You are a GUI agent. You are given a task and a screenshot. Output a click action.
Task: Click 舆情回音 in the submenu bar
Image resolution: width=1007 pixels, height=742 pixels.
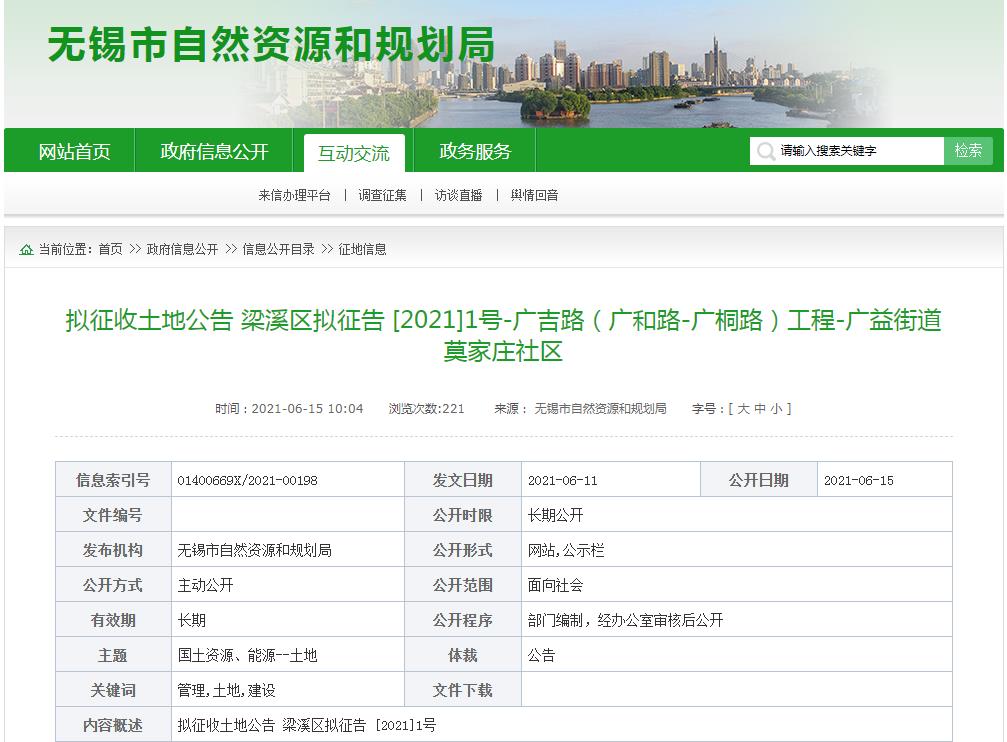(533, 196)
